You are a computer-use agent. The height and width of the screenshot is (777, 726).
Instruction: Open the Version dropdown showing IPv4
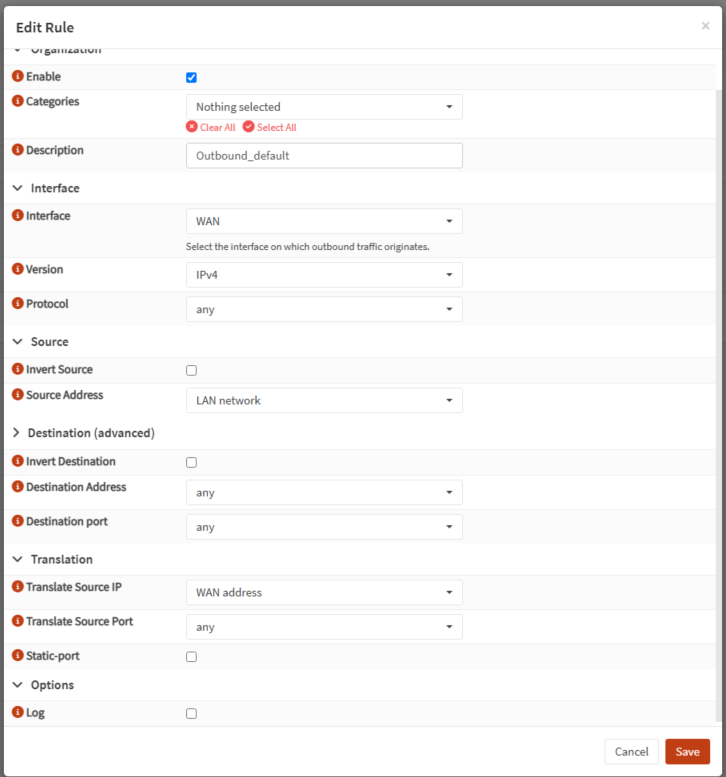pos(324,275)
